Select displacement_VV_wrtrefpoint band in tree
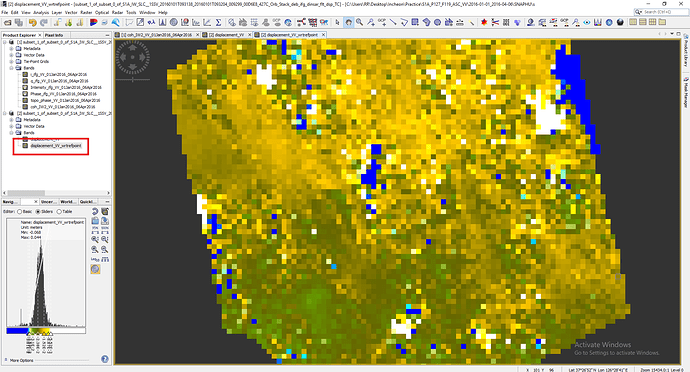The height and width of the screenshot is (372, 690). click(x=55, y=146)
